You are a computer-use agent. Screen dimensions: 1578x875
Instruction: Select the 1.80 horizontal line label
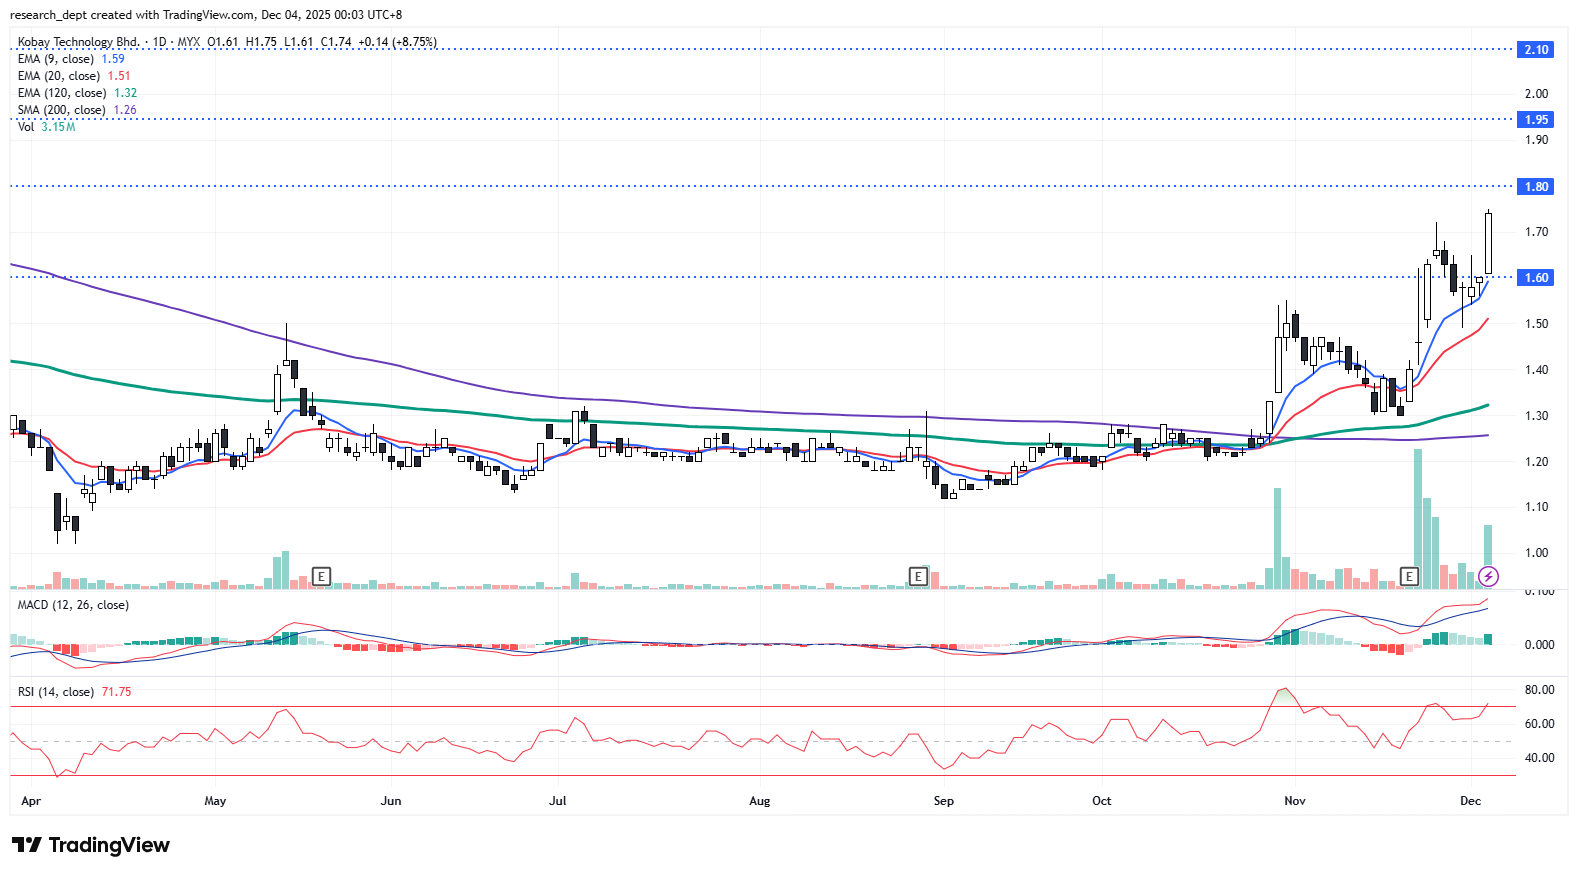point(1535,187)
